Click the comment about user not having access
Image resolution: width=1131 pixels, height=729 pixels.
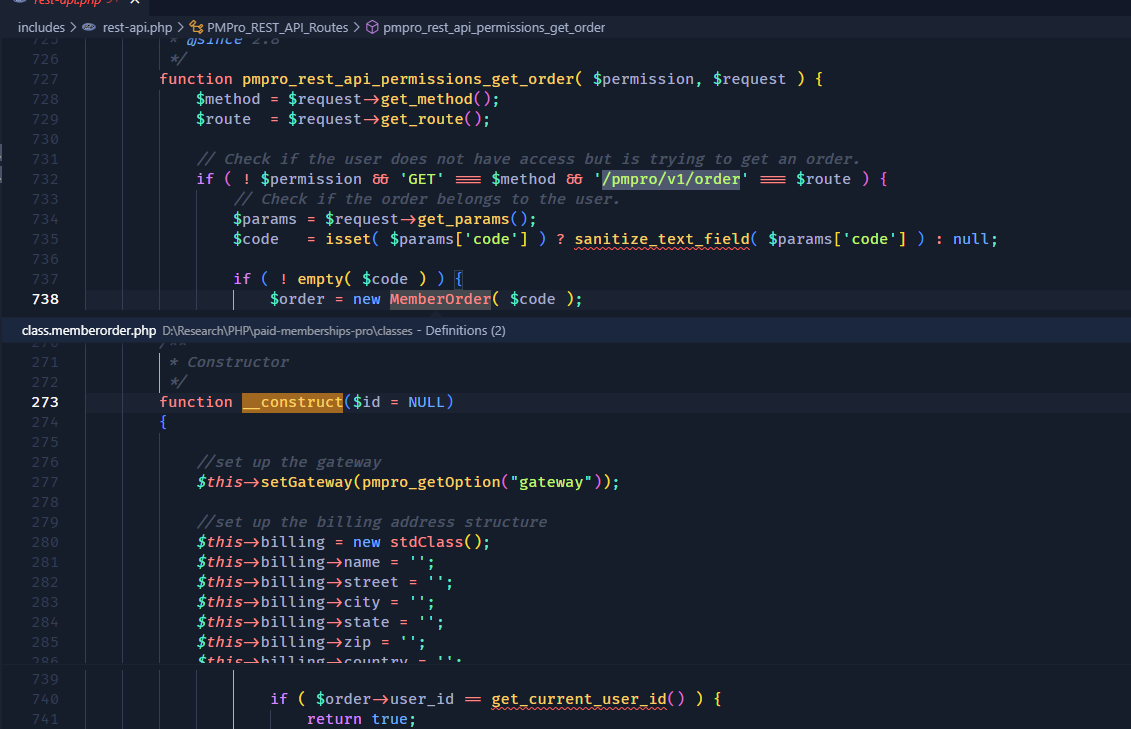tap(528, 159)
